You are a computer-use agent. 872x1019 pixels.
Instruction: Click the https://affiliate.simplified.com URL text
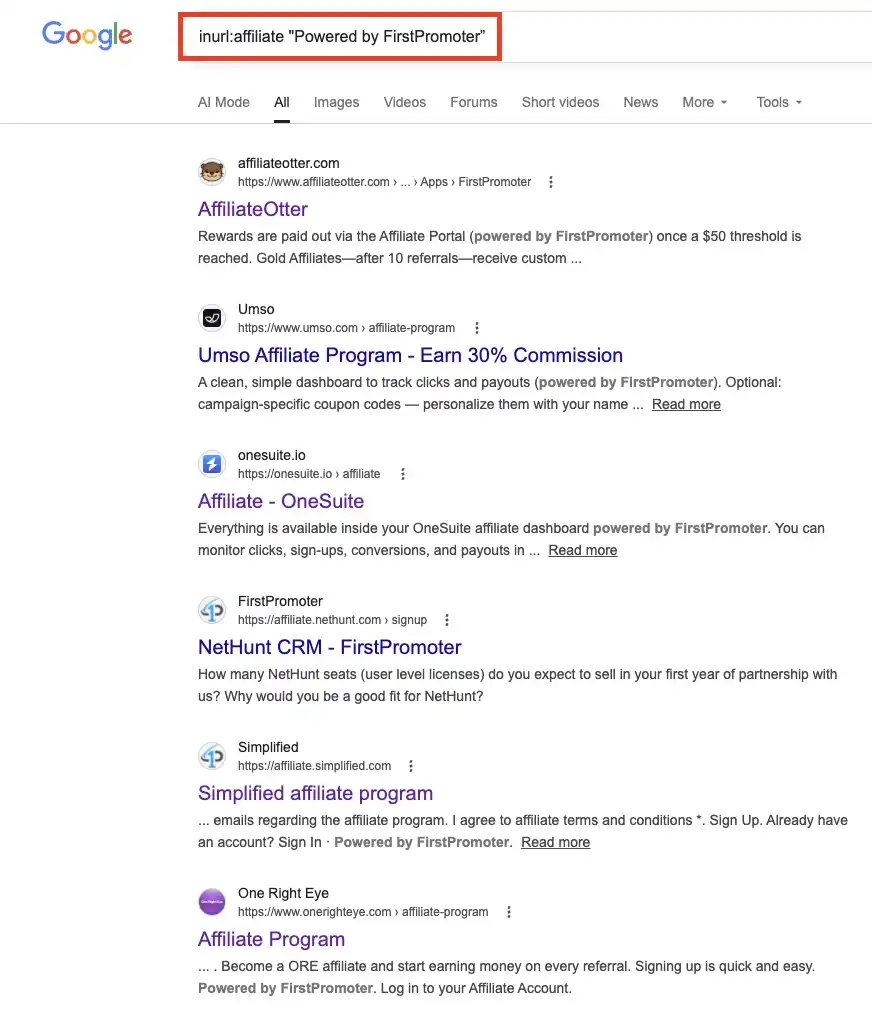click(314, 766)
